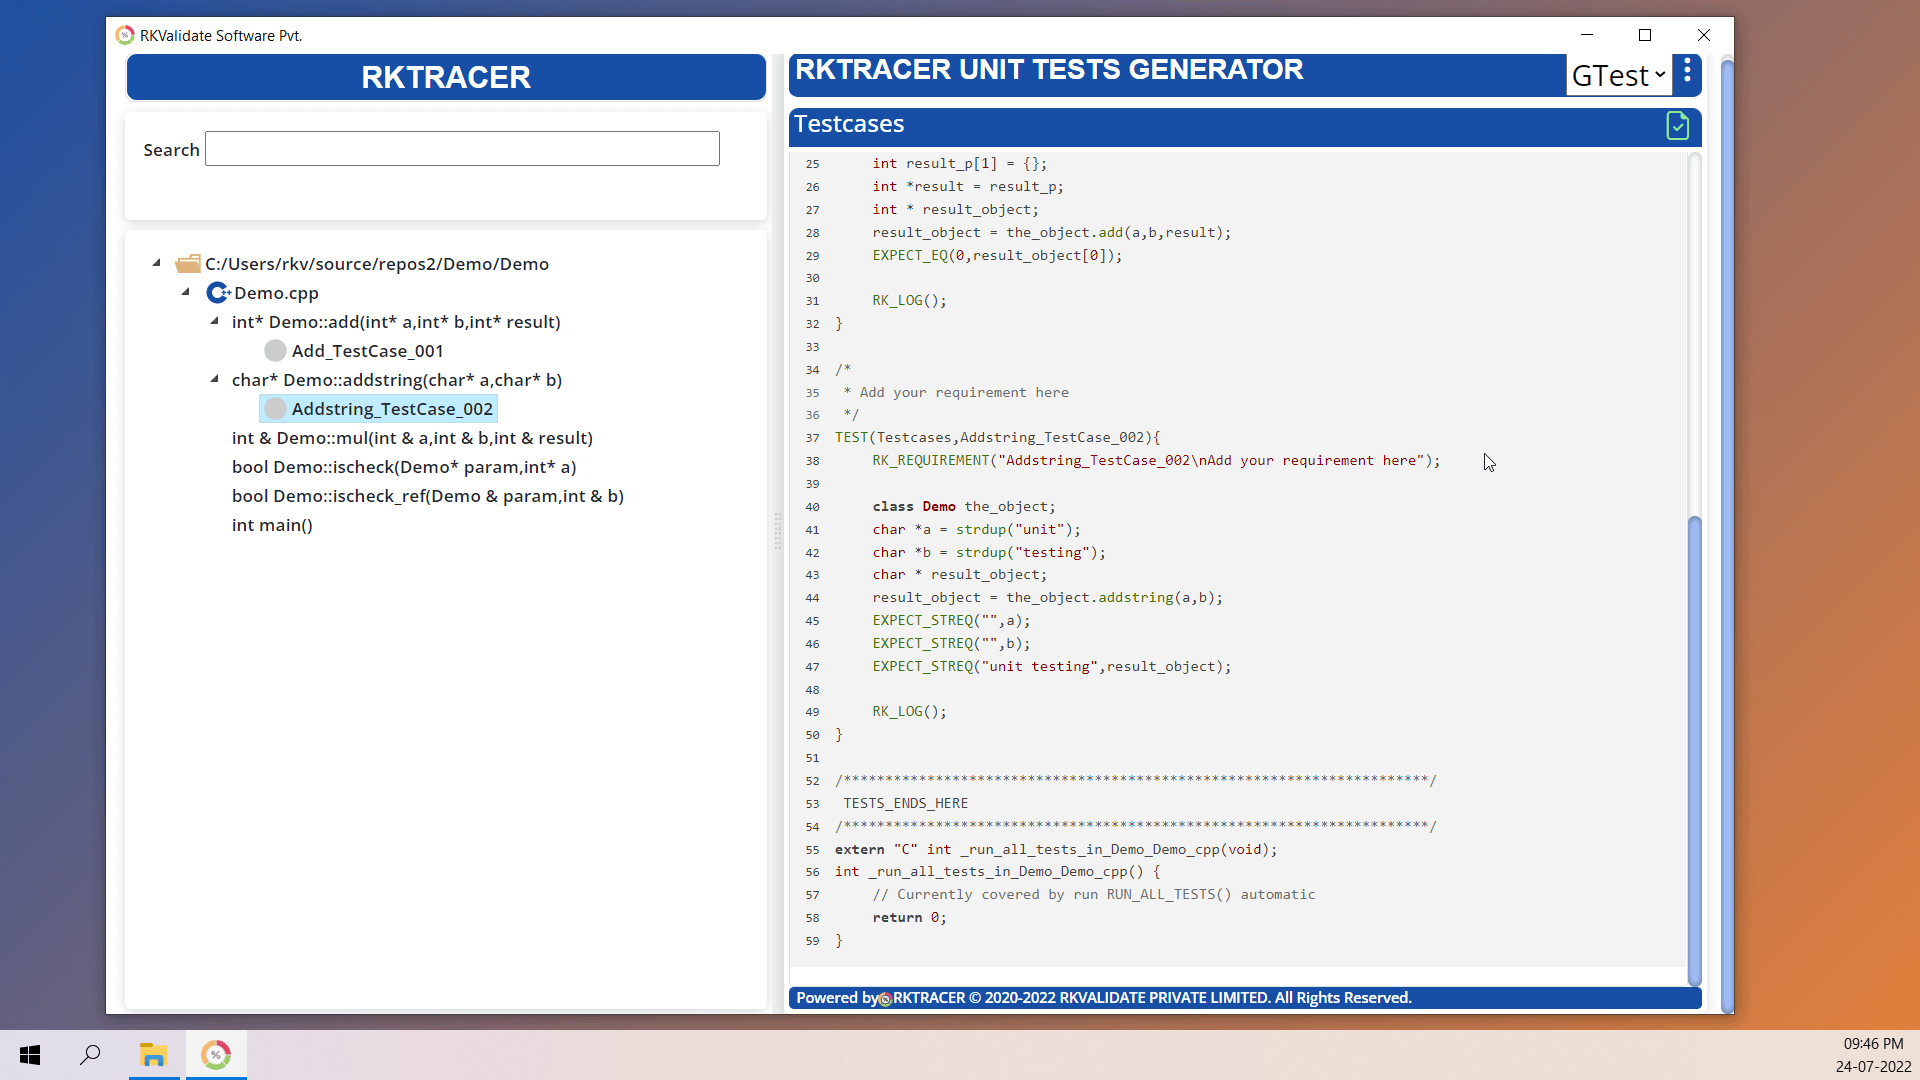Image resolution: width=1920 pixels, height=1080 pixels.
Task: Click the C:/Users/rkv/source/repos2 folder icon
Action: coord(187,262)
